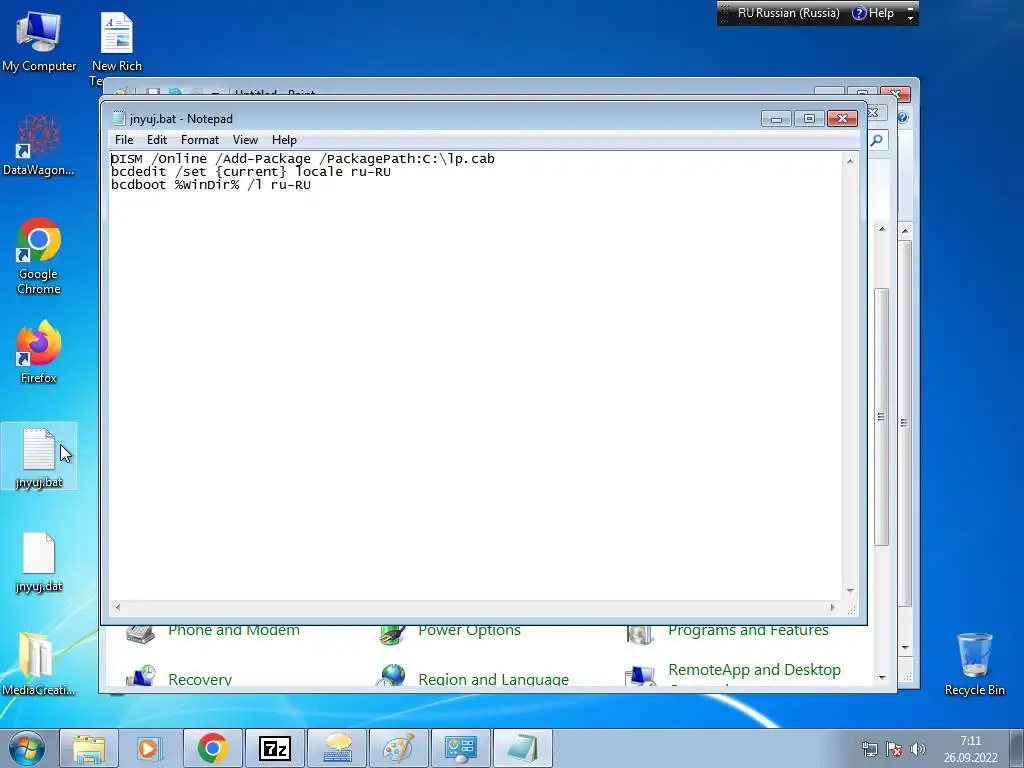Screen dimensions: 1024x768
Task: Open 7-Zip from the taskbar
Action: pyautogui.click(x=274, y=748)
